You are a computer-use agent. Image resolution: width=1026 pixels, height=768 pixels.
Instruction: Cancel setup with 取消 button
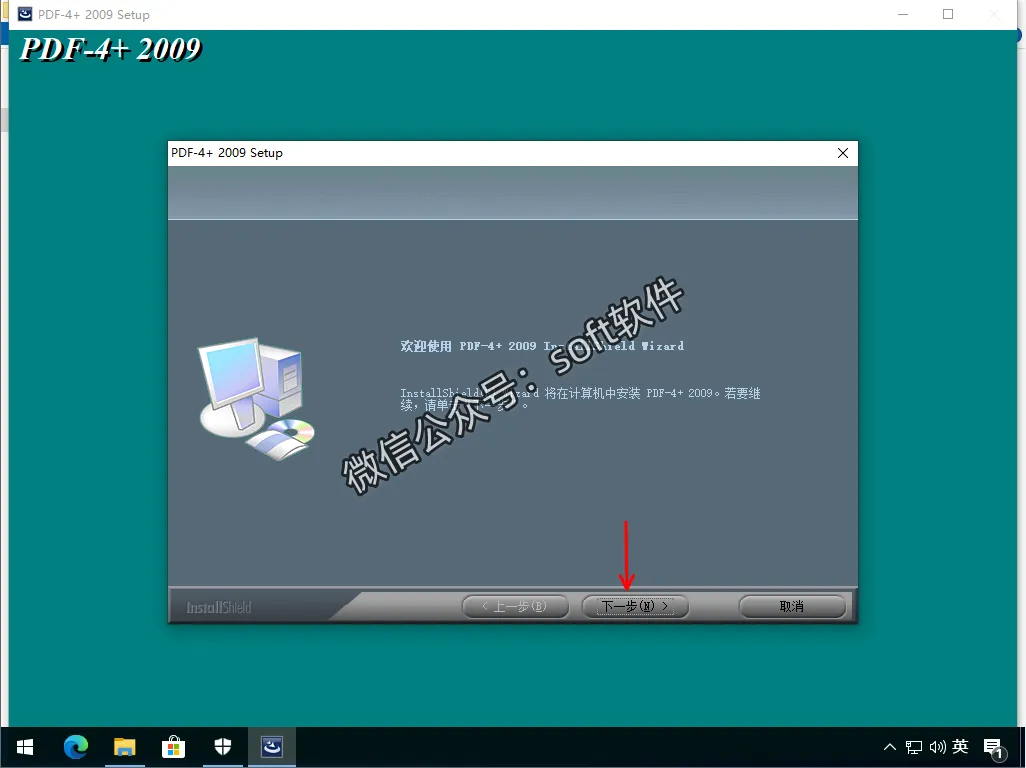click(x=792, y=606)
